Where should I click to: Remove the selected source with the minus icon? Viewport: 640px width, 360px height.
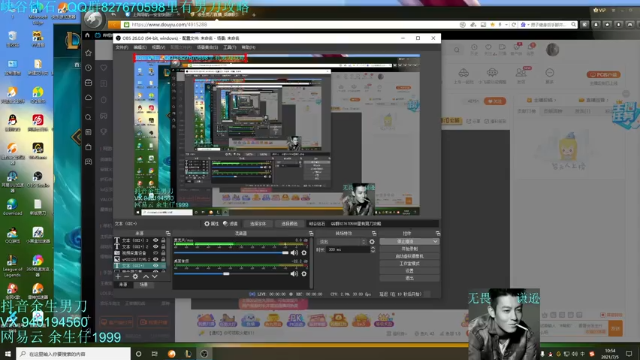point(127,276)
